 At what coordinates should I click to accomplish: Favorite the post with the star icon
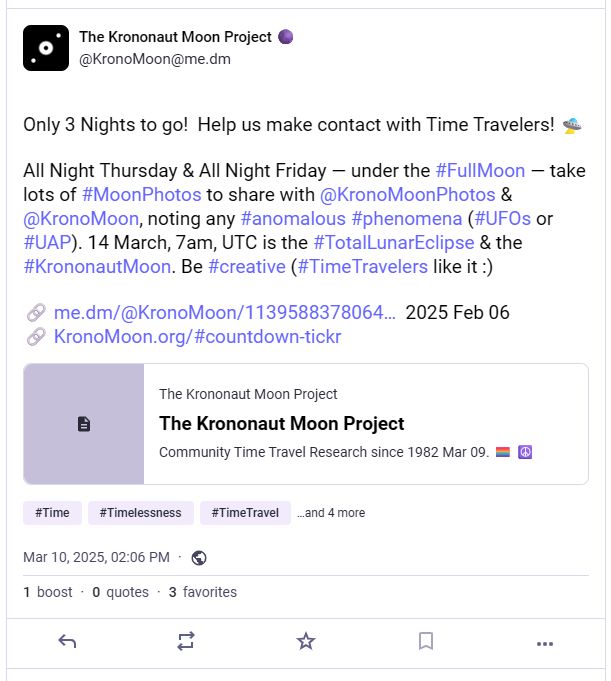(x=306, y=642)
